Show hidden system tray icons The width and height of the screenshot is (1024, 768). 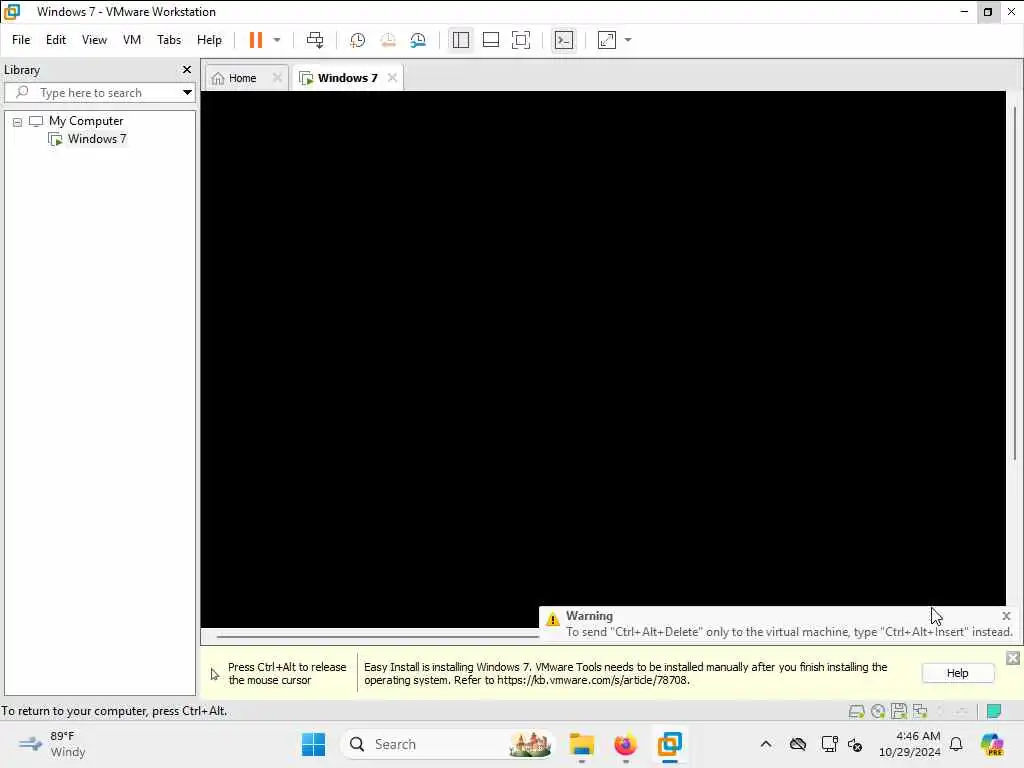(765, 744)
